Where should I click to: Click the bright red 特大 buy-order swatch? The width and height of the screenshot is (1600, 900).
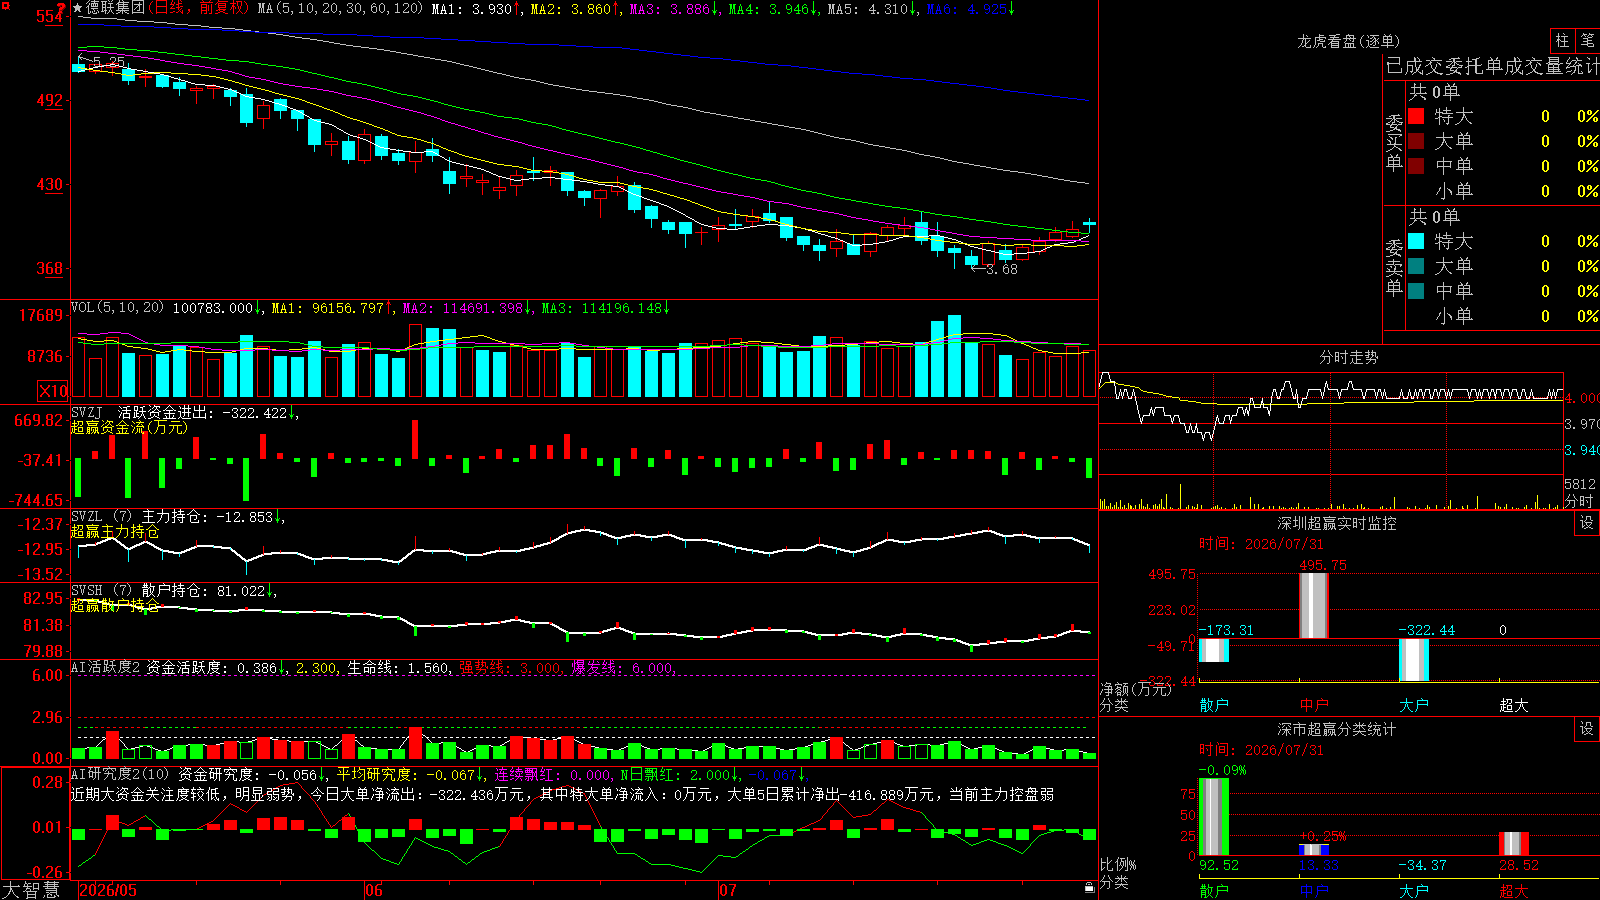coord(1416,116)
